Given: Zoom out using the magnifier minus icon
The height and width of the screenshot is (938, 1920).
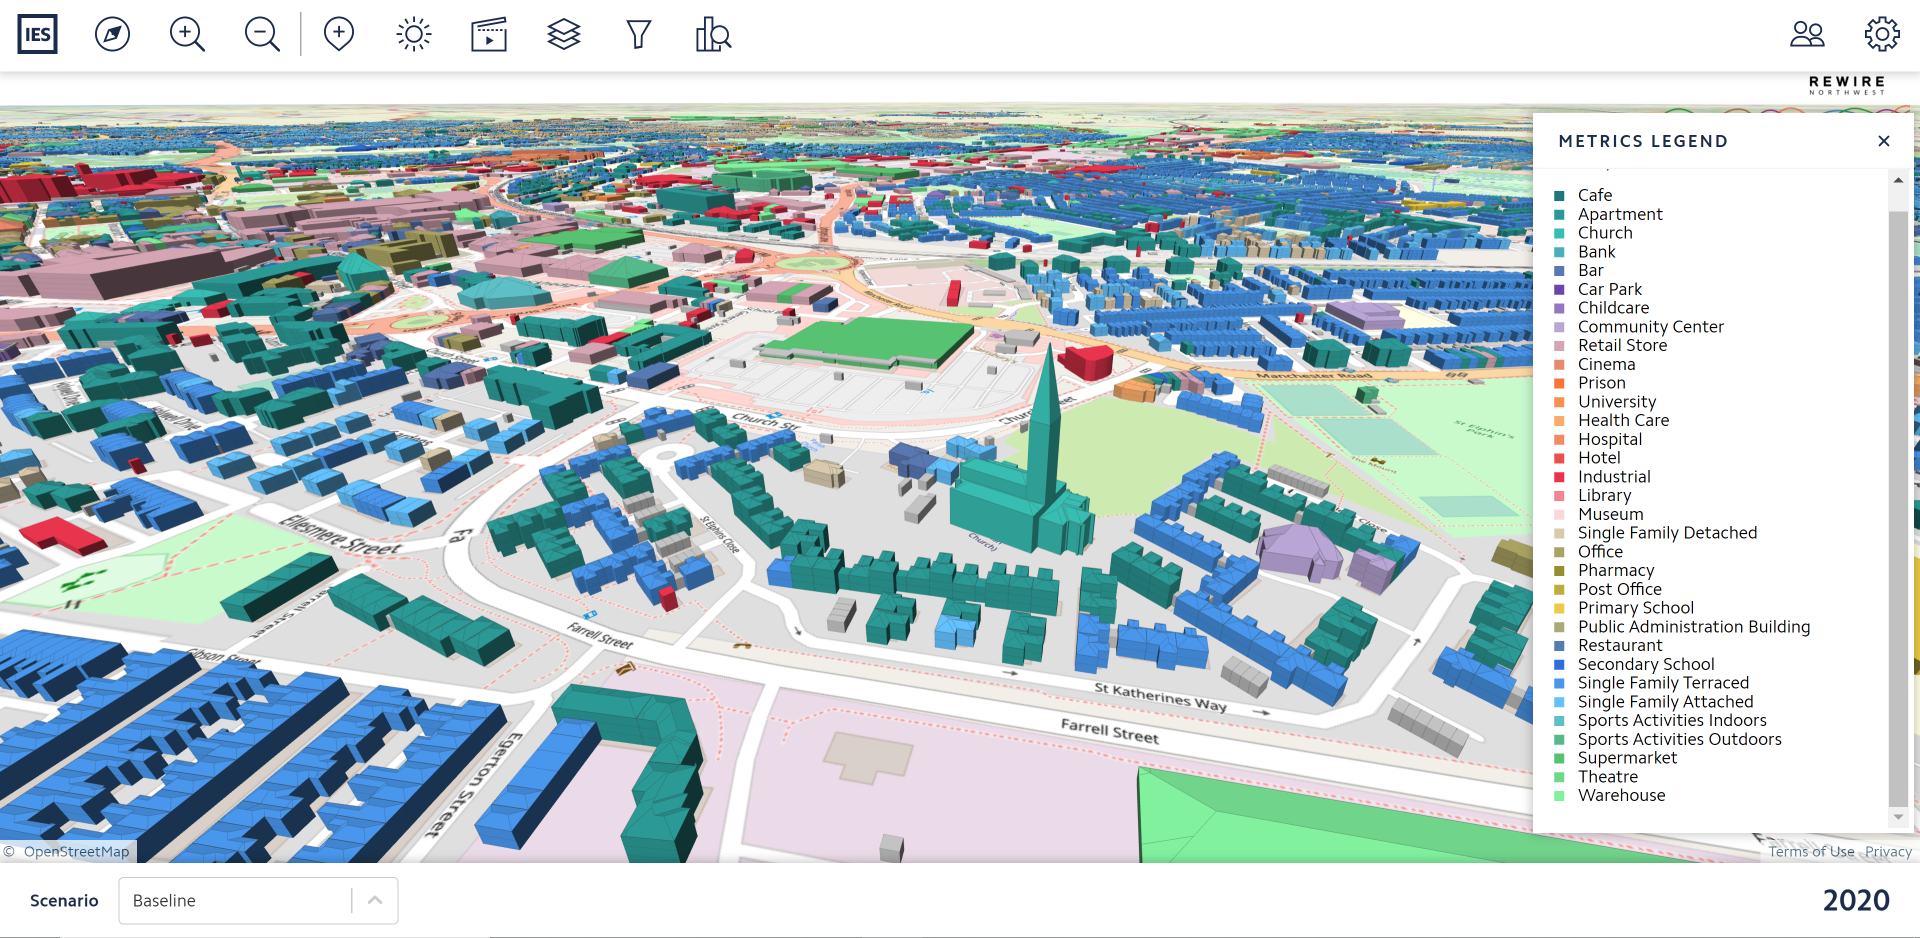Looking at the screenshot, I should (262, 34).
